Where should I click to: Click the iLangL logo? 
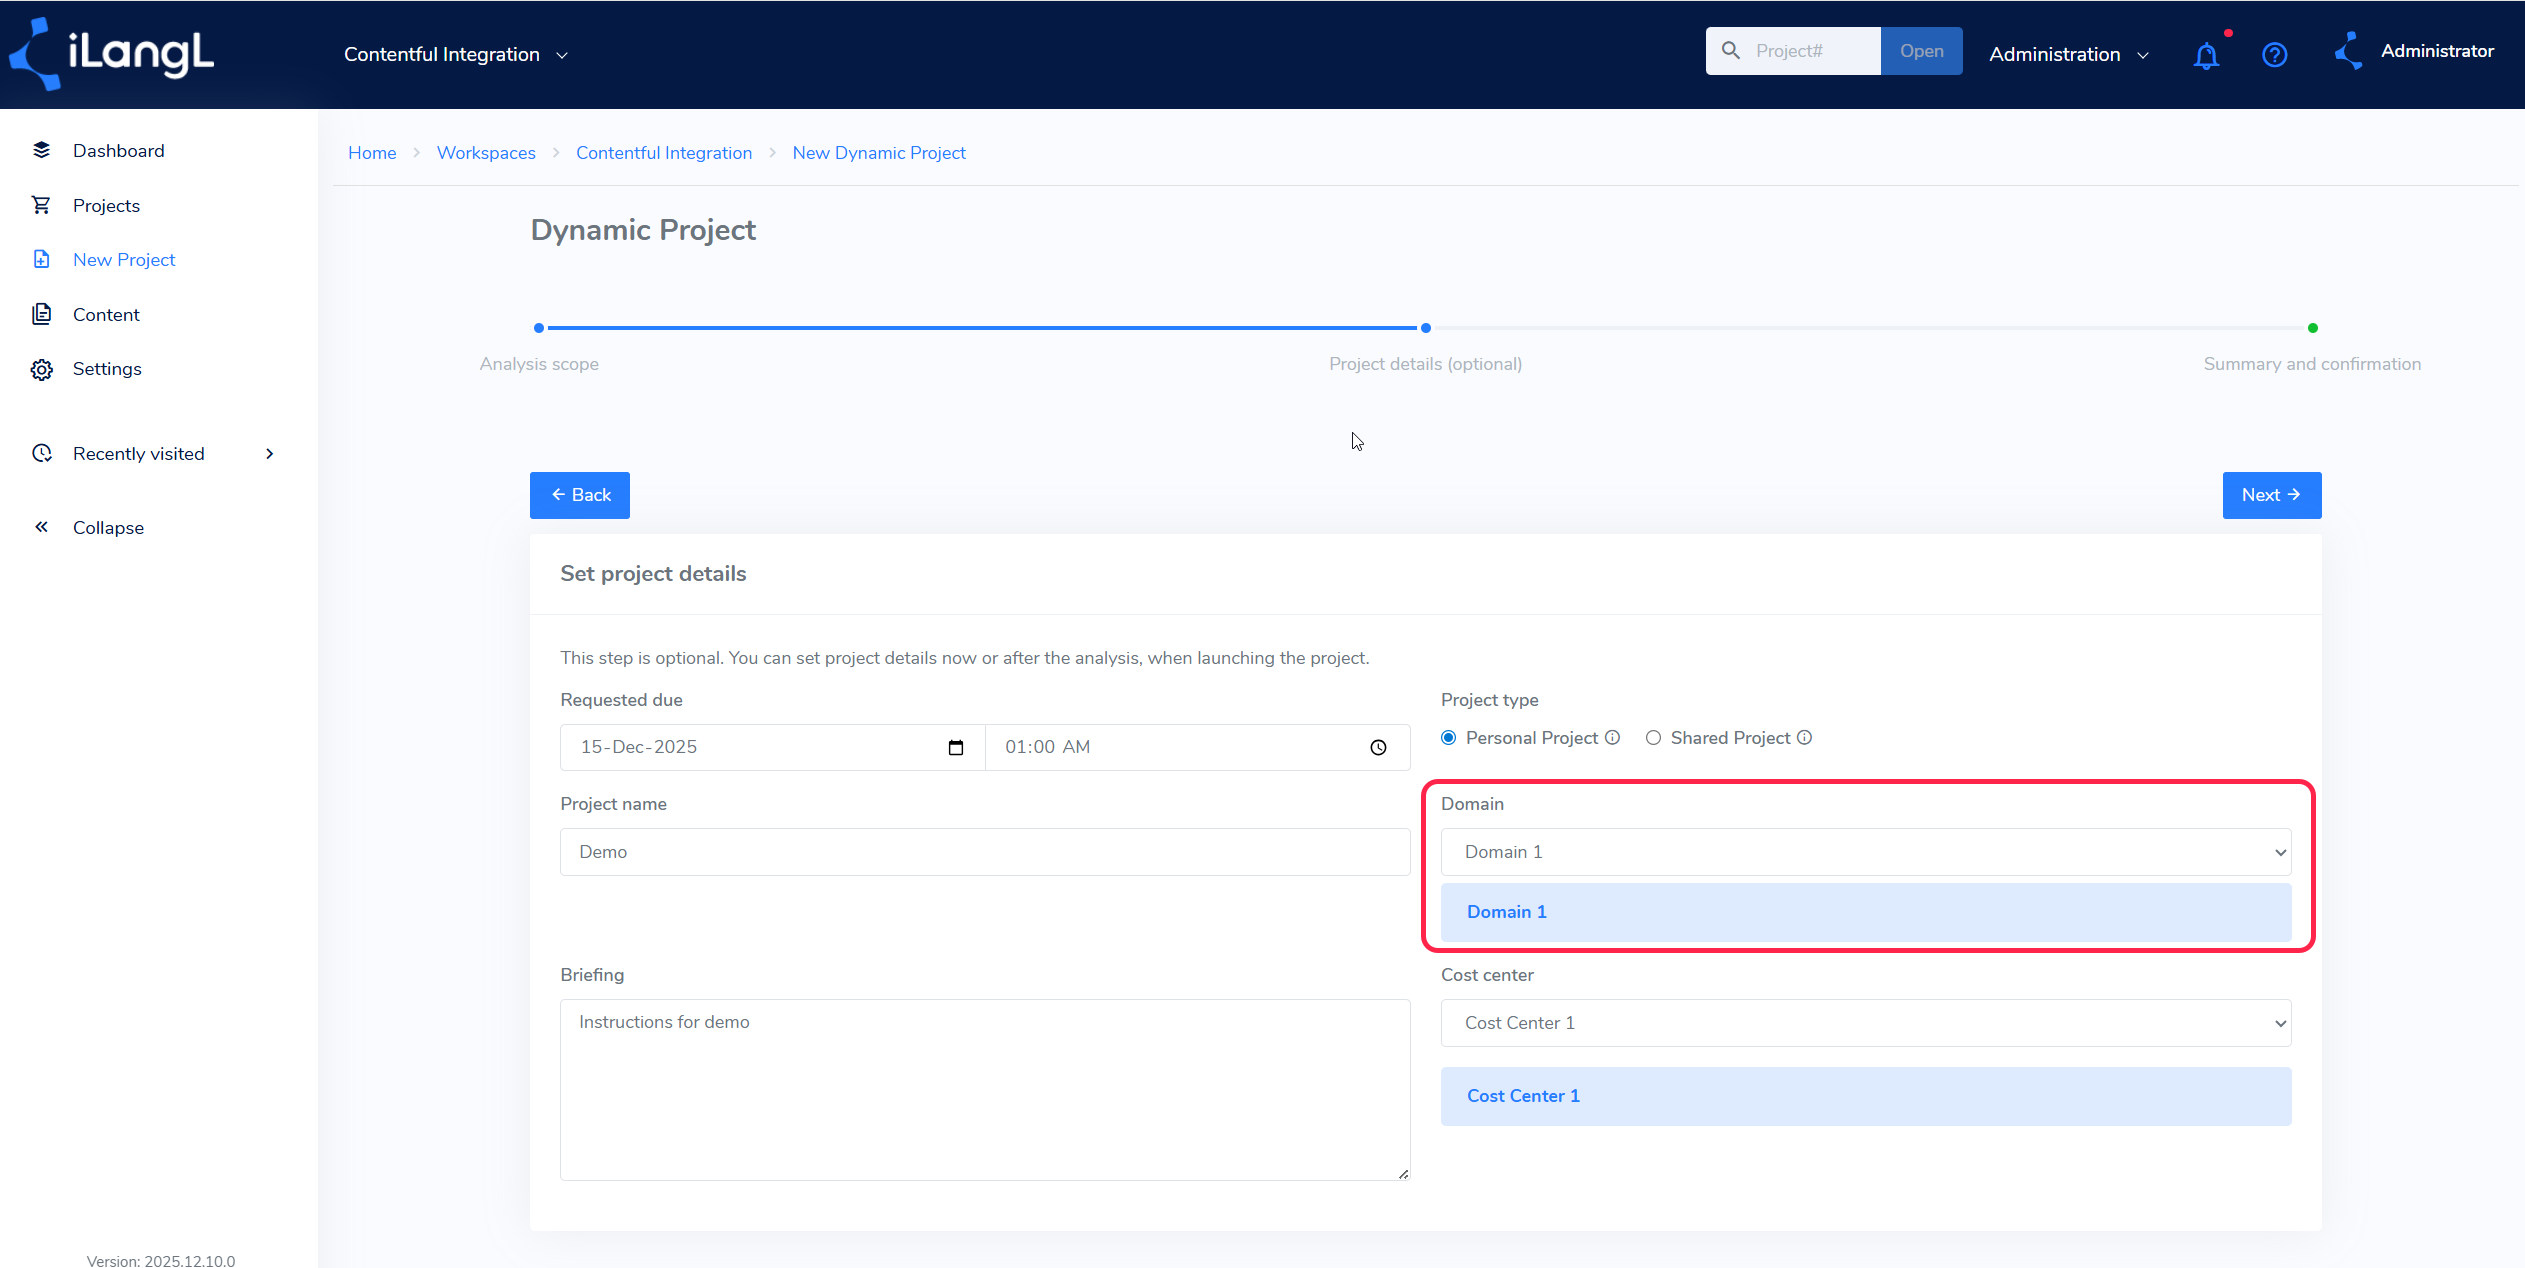pyautogui.click(x=112, y=54)
